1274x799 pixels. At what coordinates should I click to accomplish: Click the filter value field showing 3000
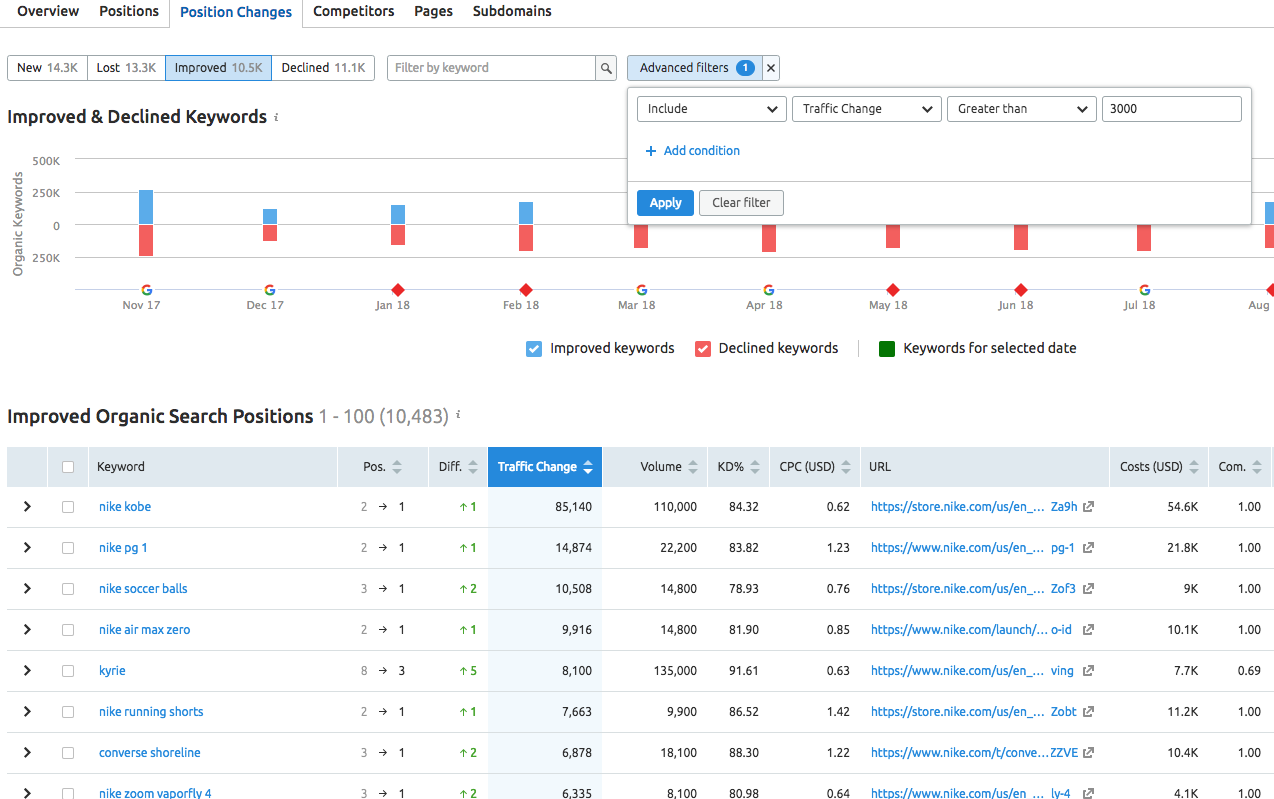1172,109
